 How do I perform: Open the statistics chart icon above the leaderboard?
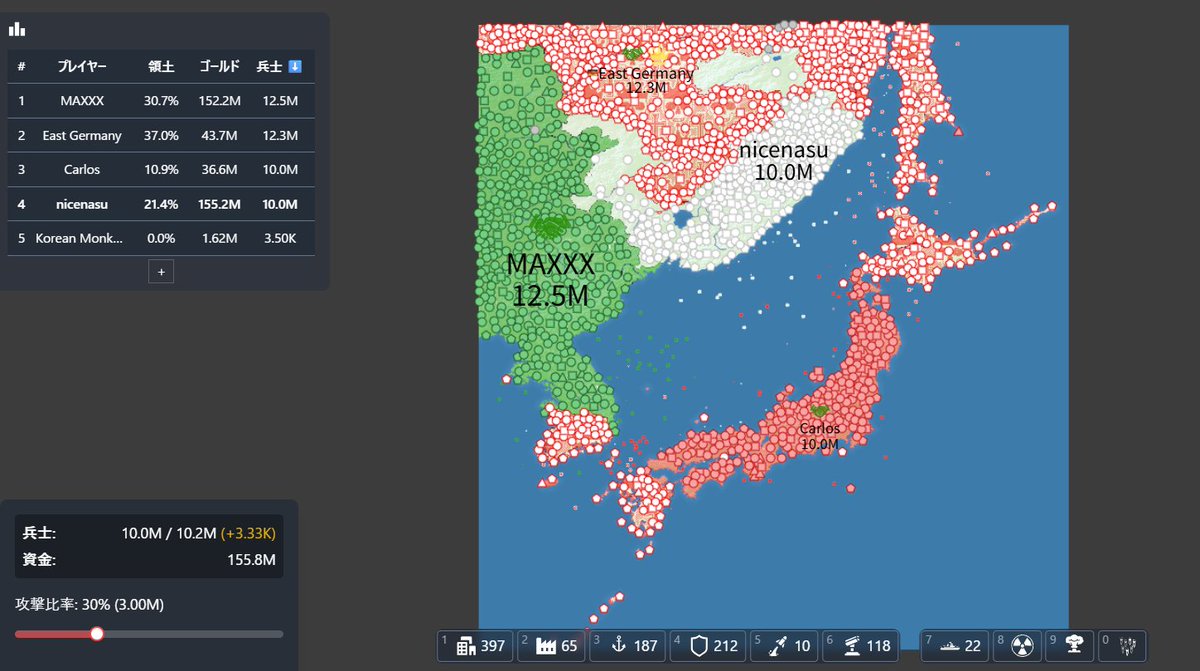point(19,29)
